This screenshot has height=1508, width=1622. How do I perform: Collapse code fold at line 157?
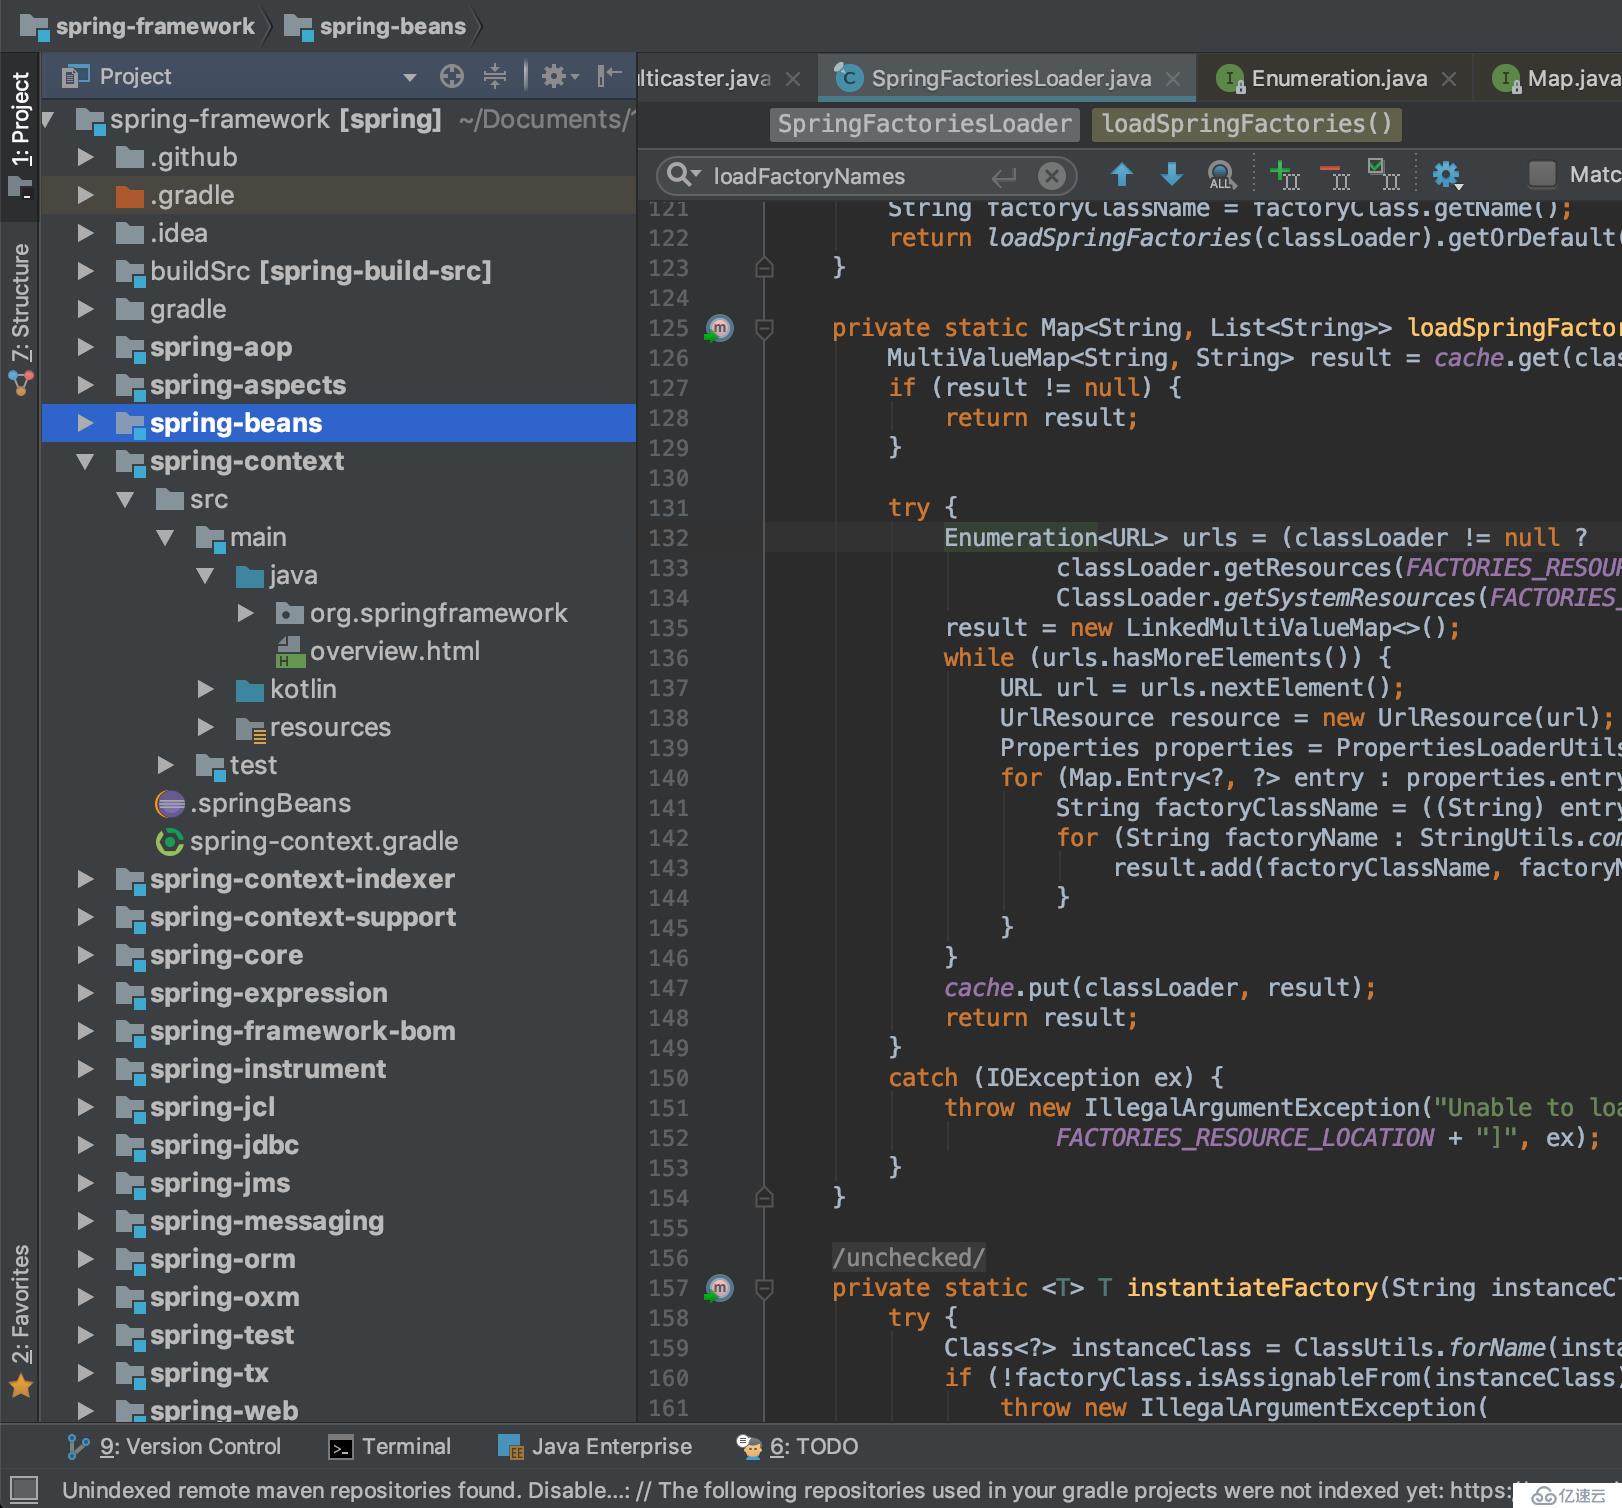point(764,1288)
